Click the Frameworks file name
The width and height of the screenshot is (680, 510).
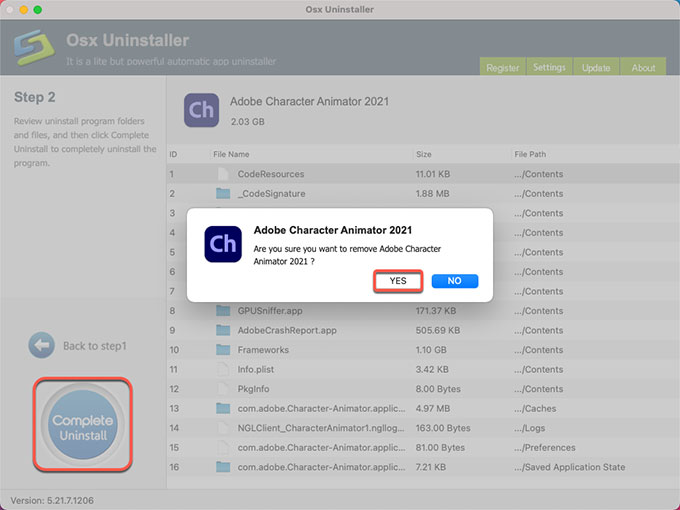(x=263, y=350)
